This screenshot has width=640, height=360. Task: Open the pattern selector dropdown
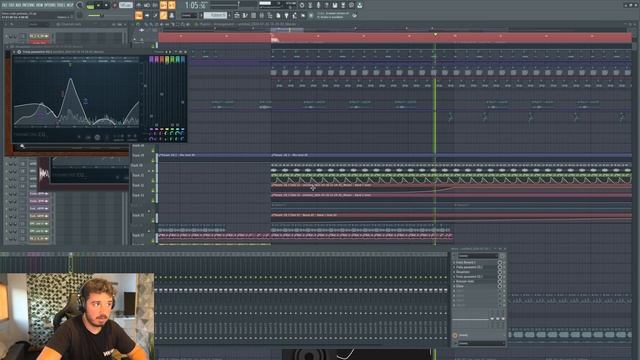(x=215, y=16)
